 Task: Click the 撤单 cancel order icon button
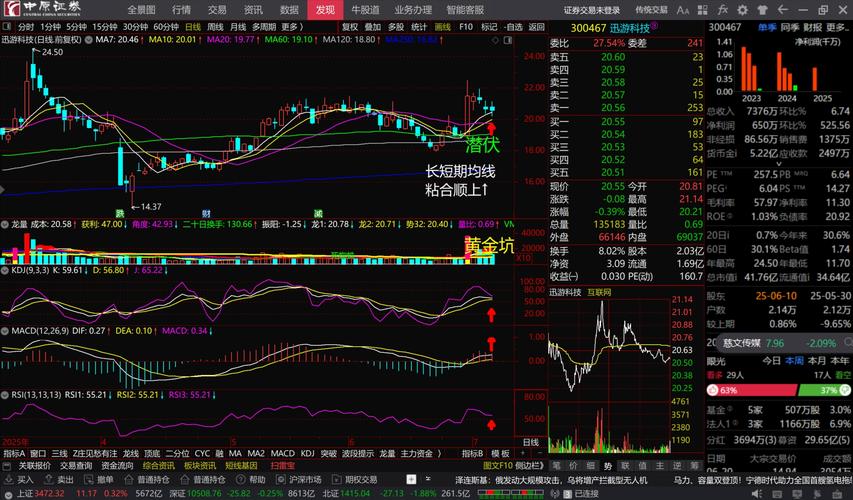coord(98,479)
